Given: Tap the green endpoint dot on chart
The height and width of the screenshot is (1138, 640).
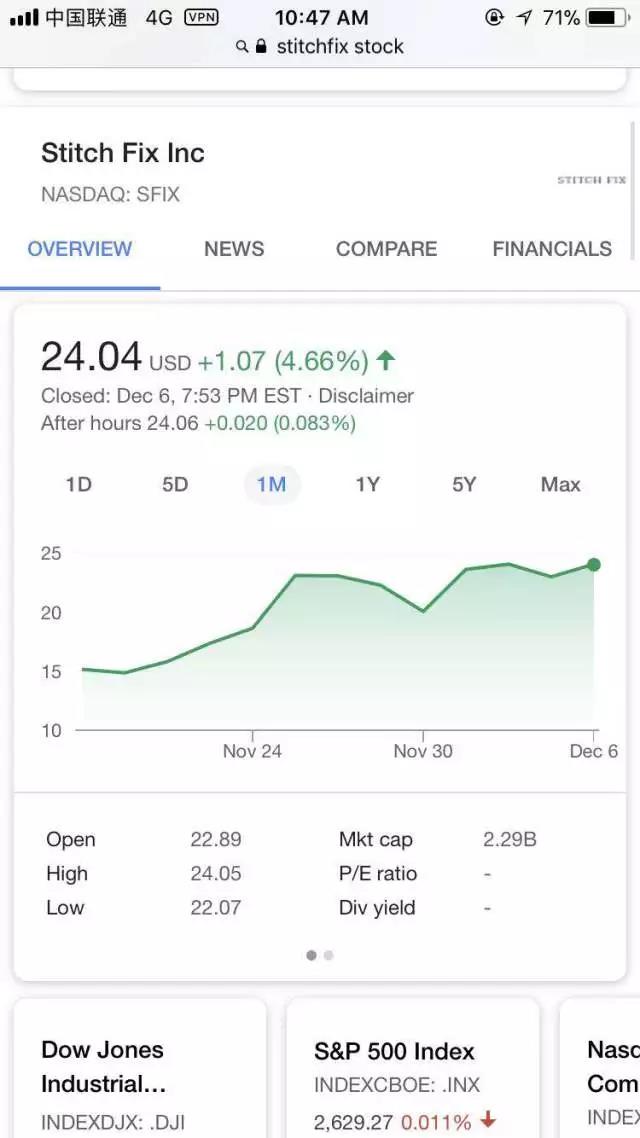Looking at the screenshot, I should [x=593, y=565].
